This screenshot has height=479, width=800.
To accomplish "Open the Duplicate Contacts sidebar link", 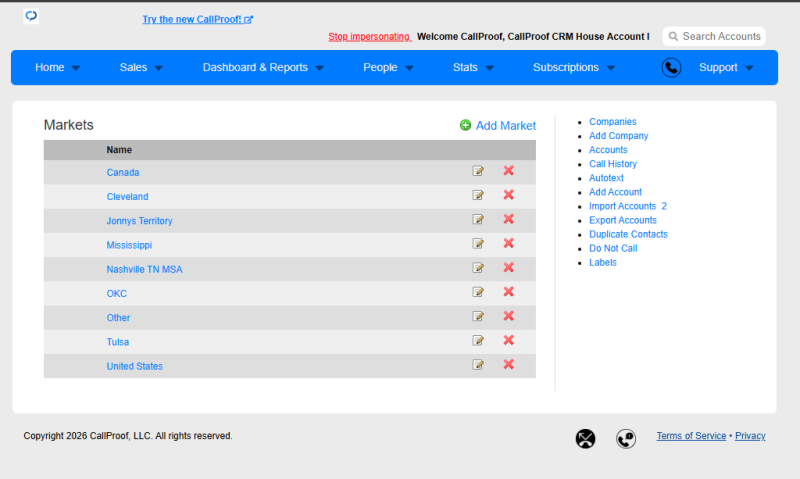I will 628,234.
